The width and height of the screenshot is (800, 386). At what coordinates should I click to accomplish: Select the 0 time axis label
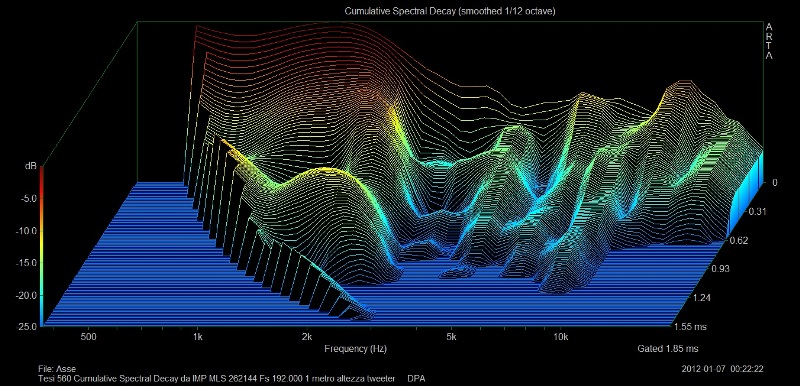click(774, 183)
